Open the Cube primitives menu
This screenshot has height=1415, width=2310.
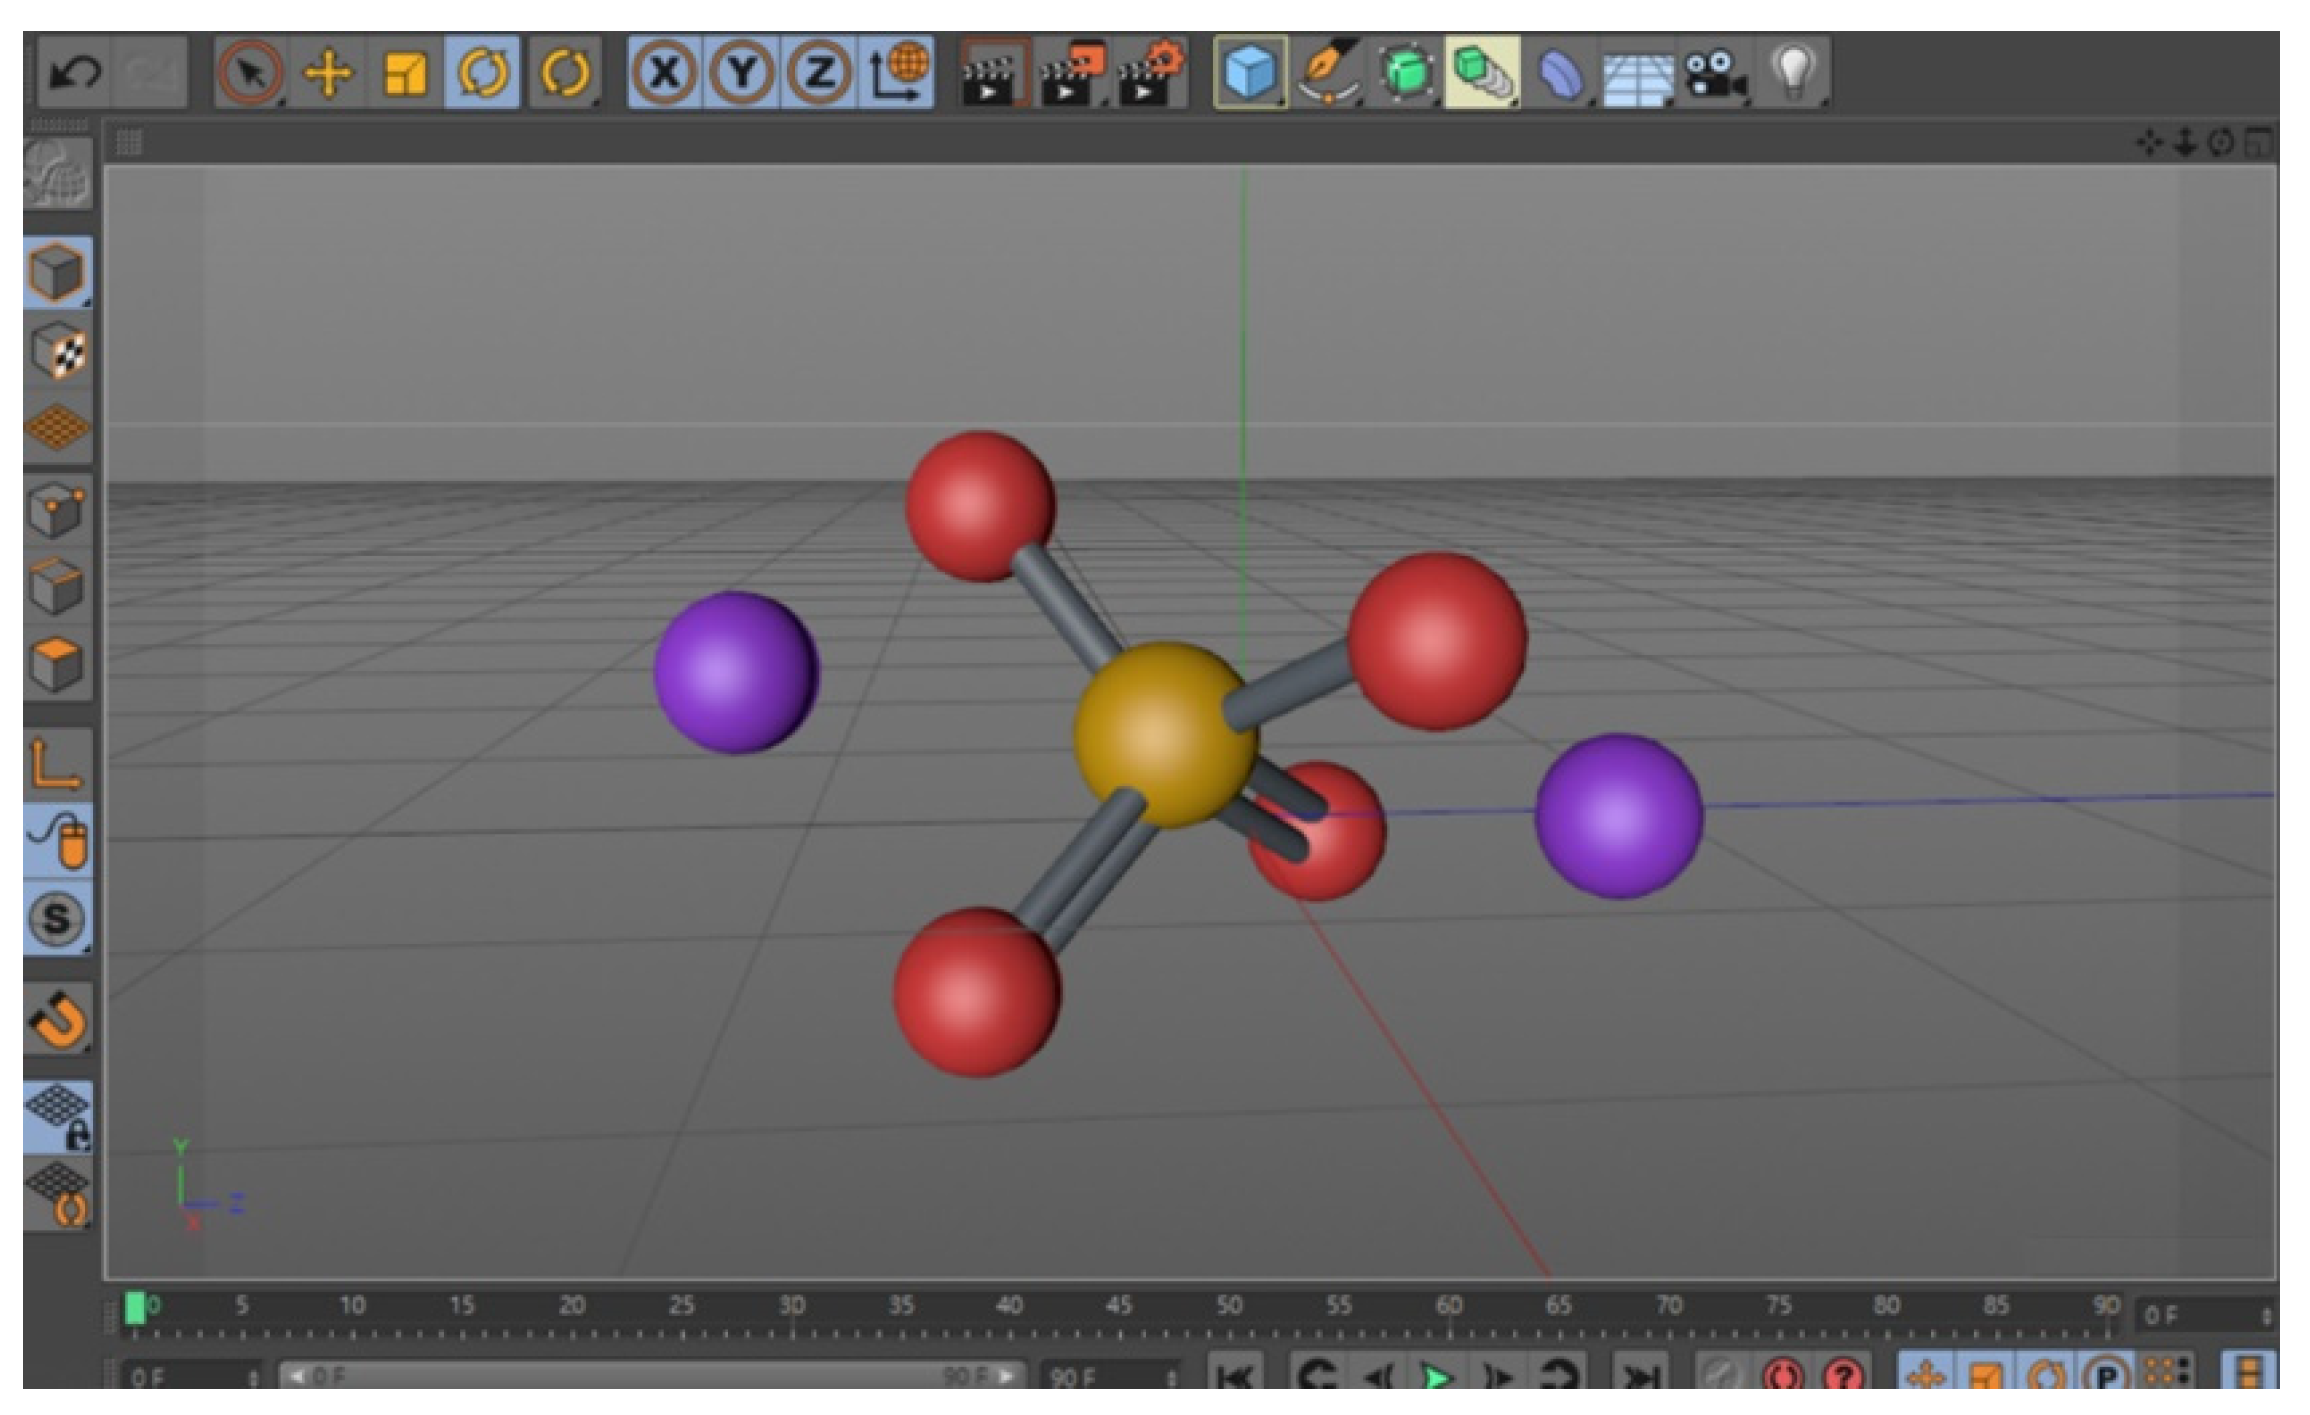[1250, 72]
